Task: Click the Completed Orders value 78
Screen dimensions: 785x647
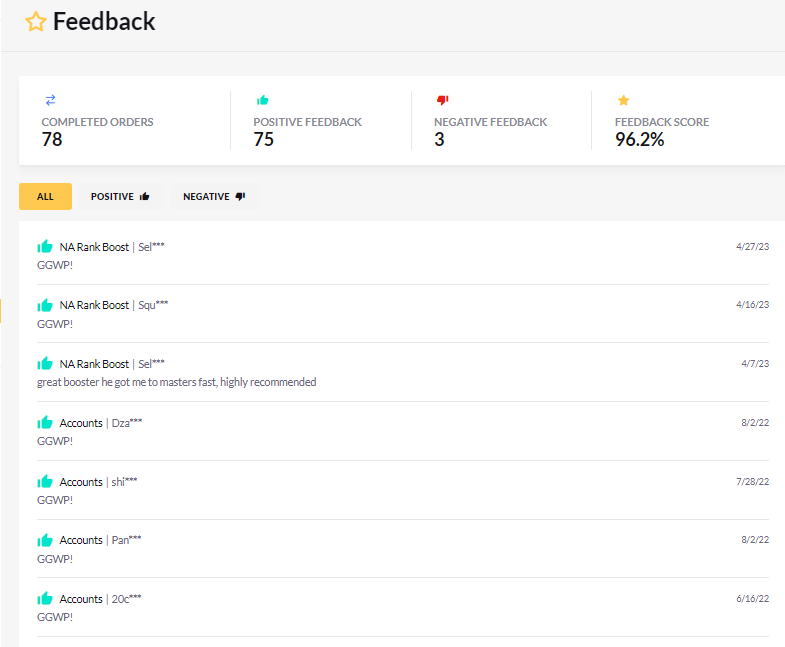Action: coord(52,139)
